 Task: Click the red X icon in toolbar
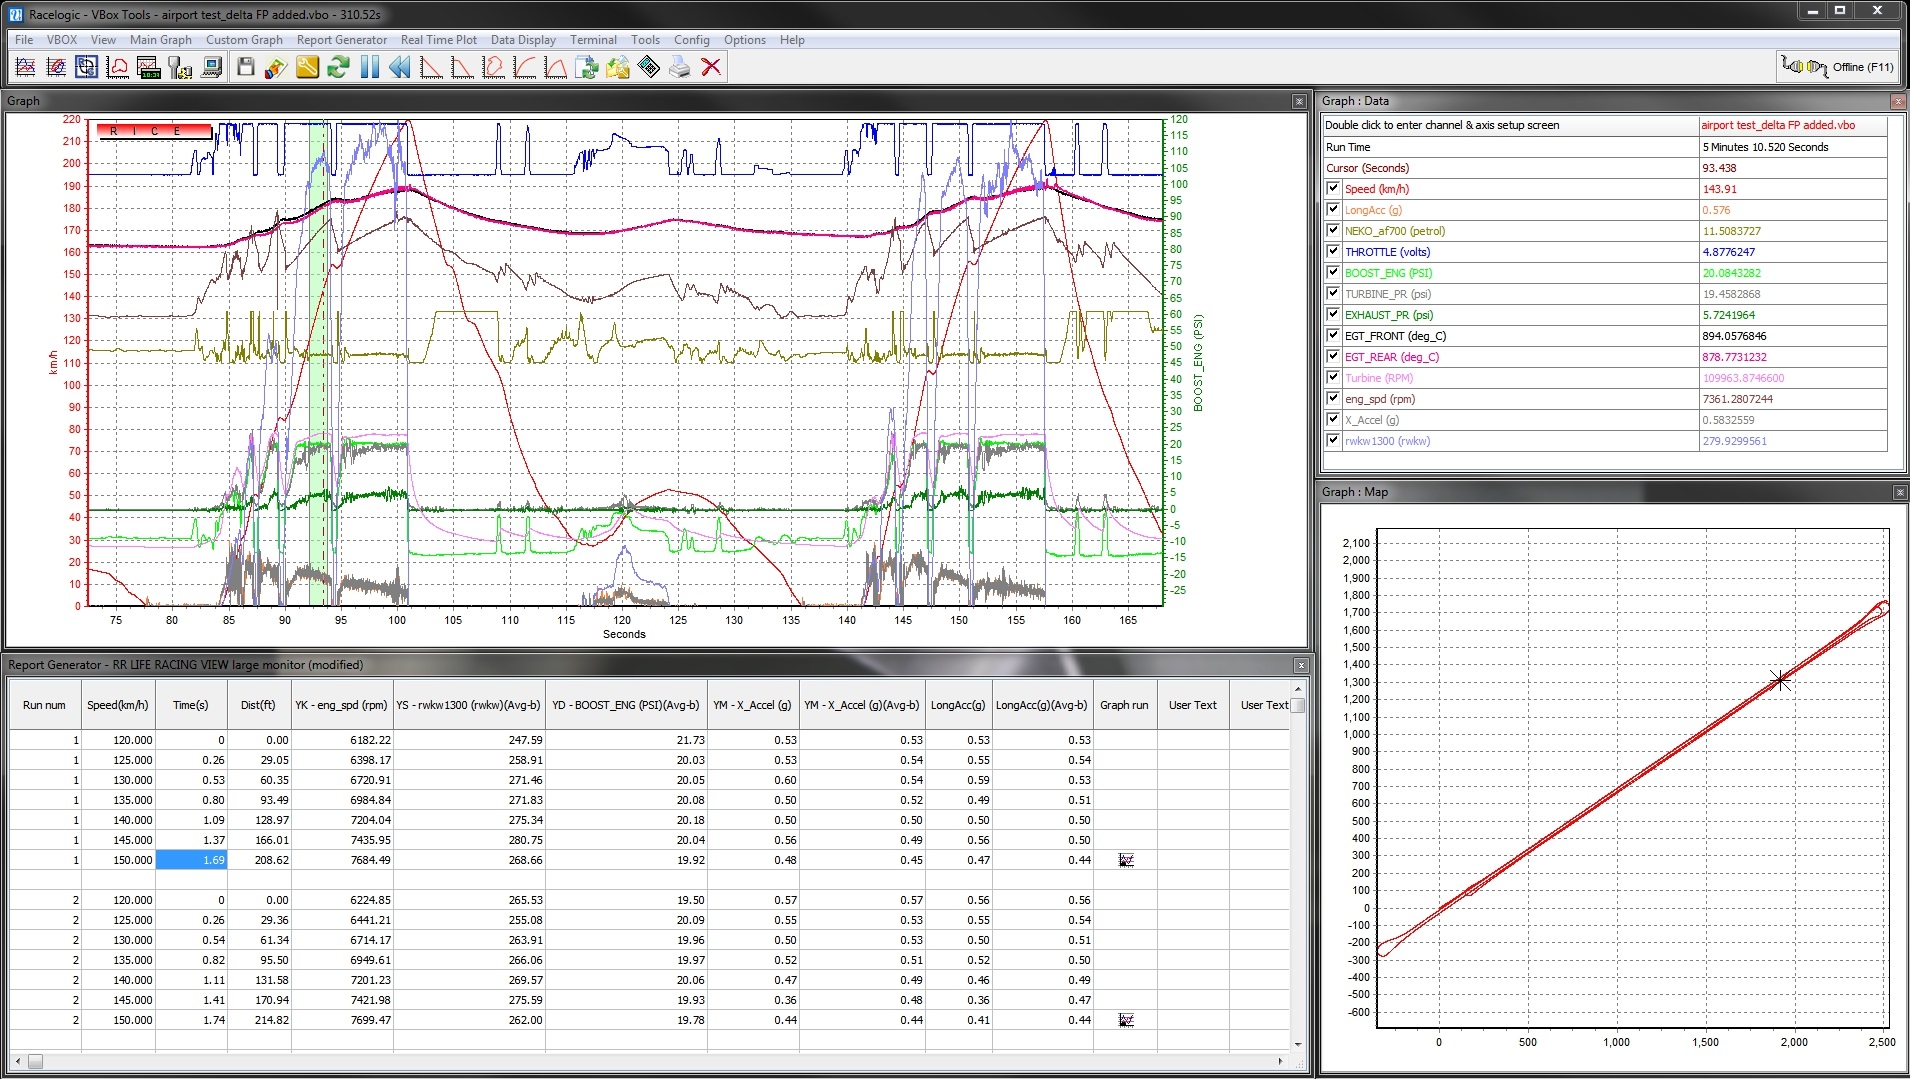click(711, 67)
